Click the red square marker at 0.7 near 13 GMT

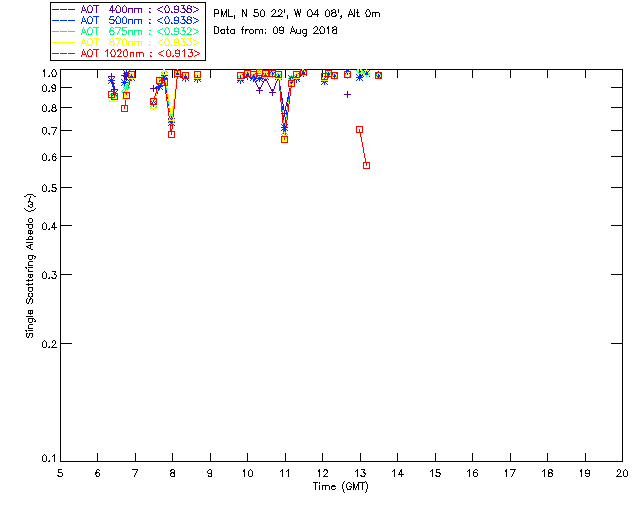pos(360,129)
